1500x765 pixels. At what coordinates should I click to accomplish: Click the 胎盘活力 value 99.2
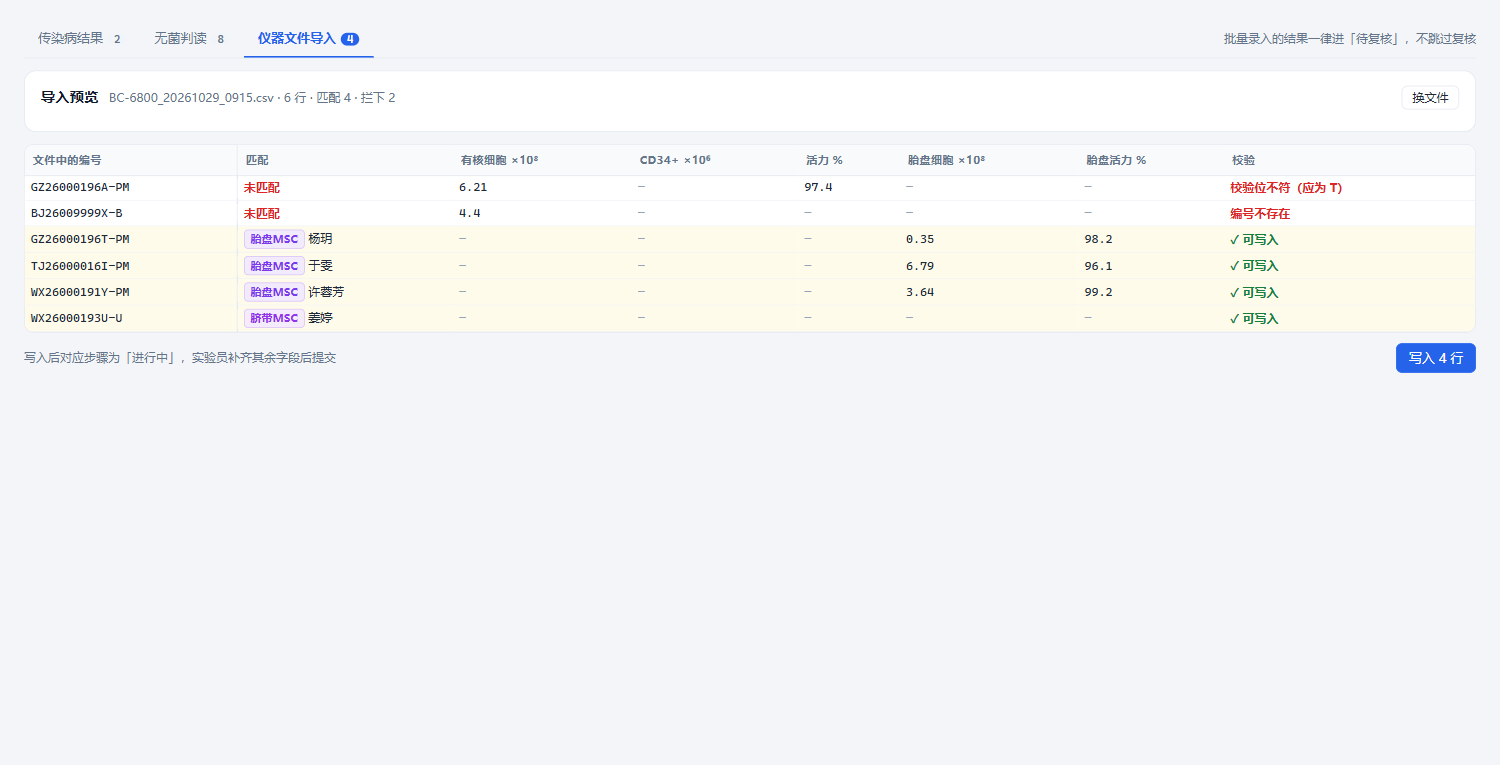click(1098, 292)
